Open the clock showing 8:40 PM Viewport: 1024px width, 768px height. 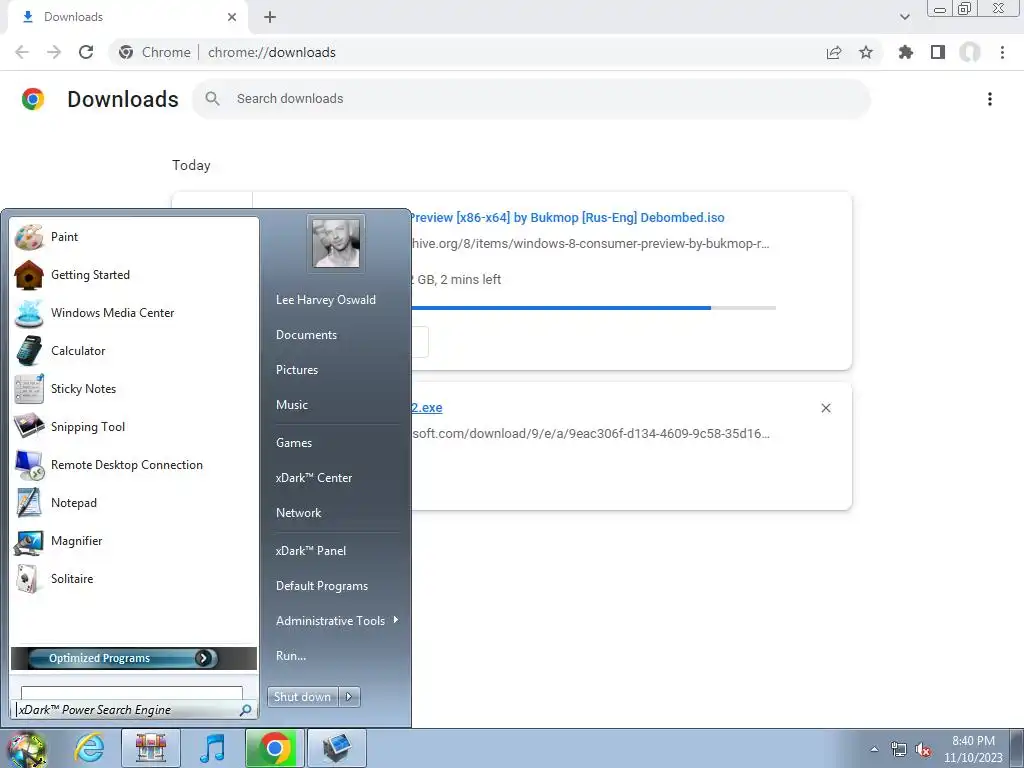(x=973, y=749)
